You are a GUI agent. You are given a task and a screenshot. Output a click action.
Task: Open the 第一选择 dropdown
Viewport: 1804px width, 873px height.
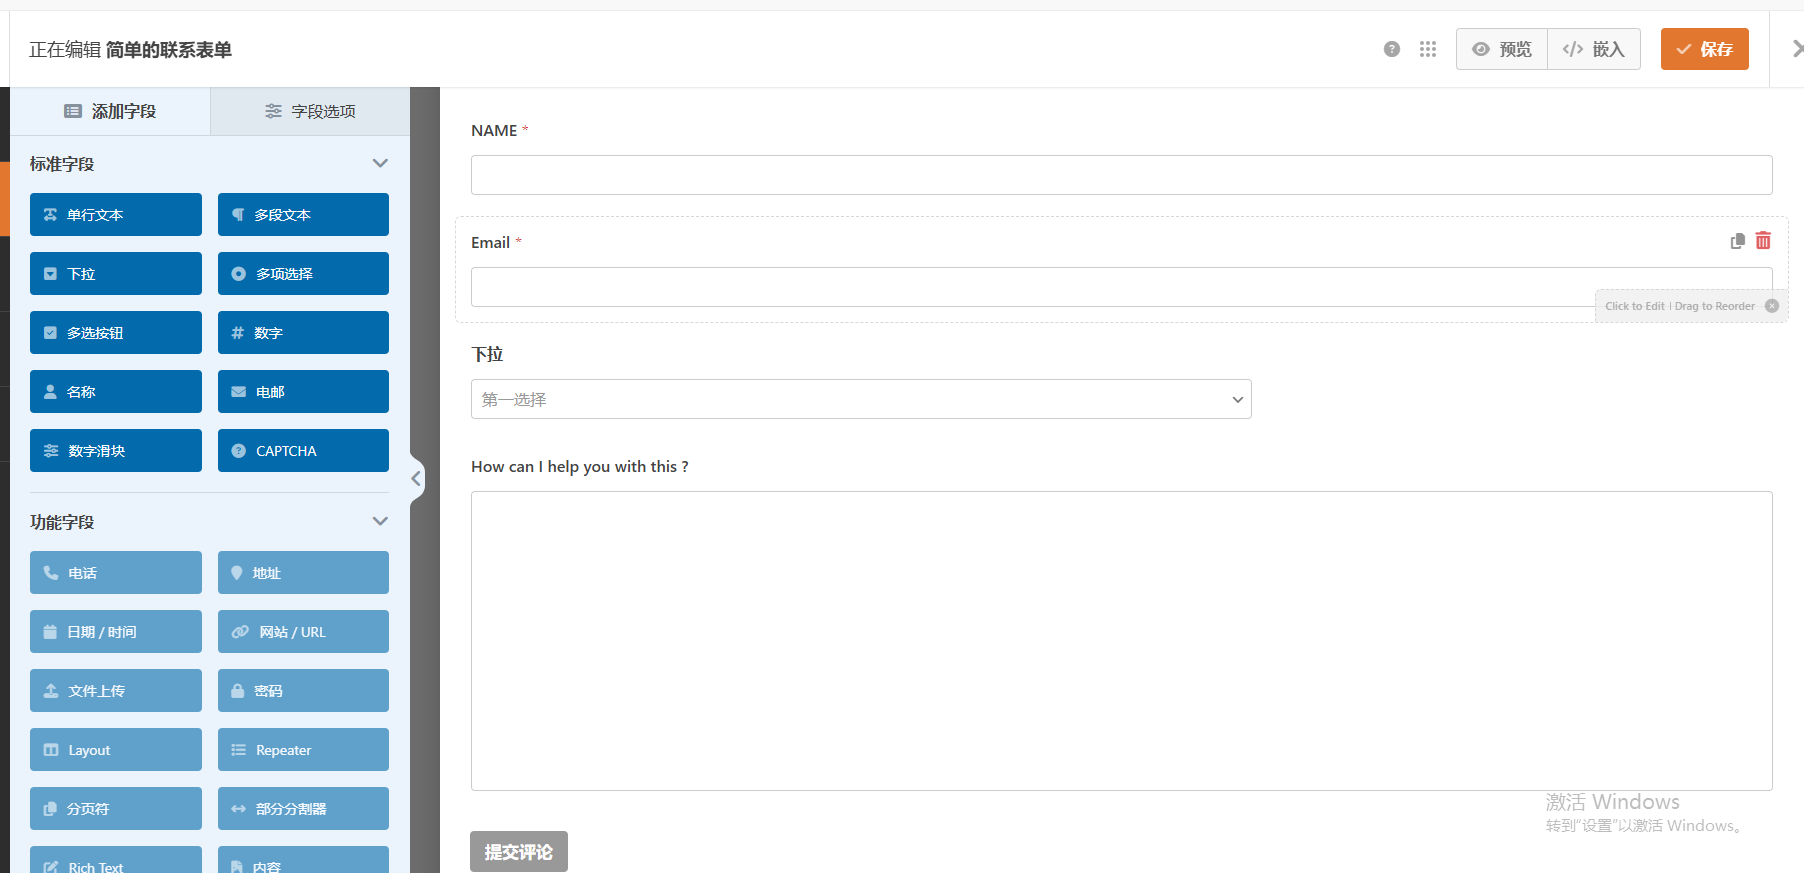[x=860, y=399]
